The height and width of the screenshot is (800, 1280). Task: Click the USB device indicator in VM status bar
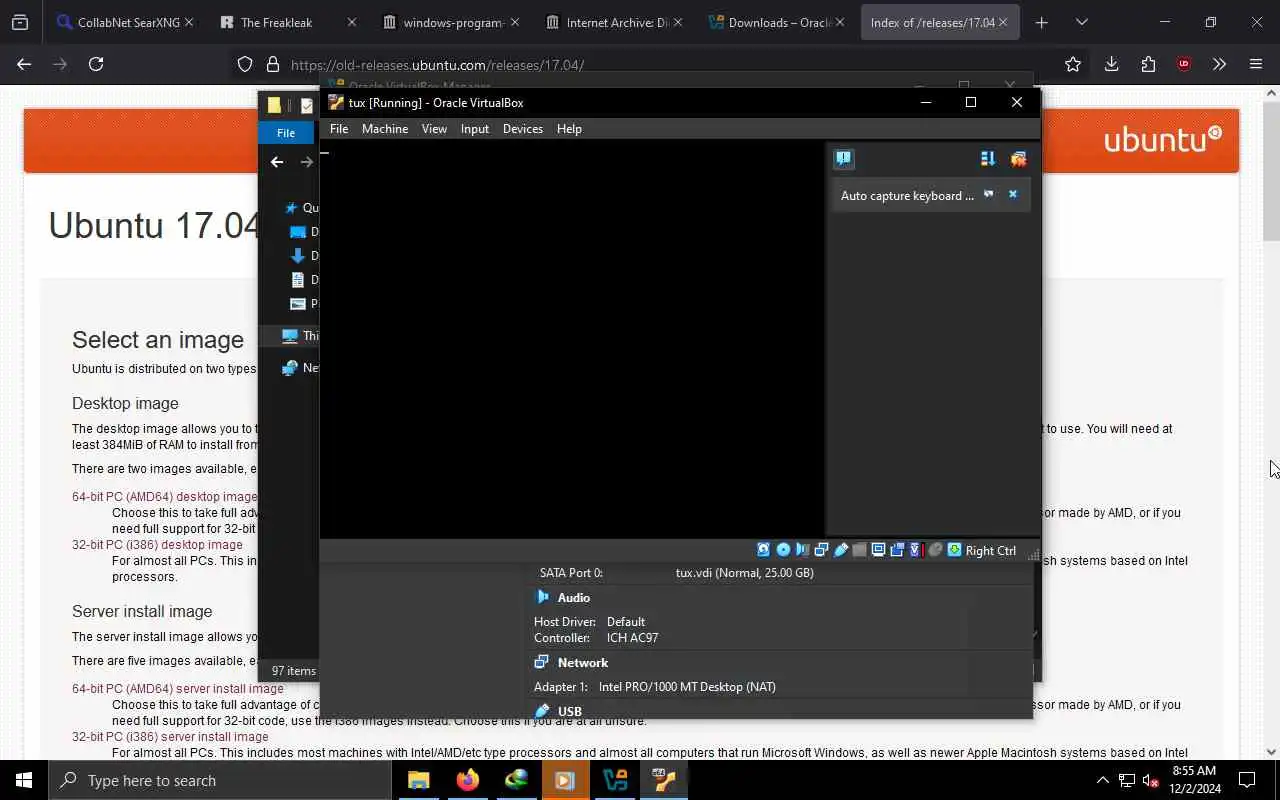(841, 550)
